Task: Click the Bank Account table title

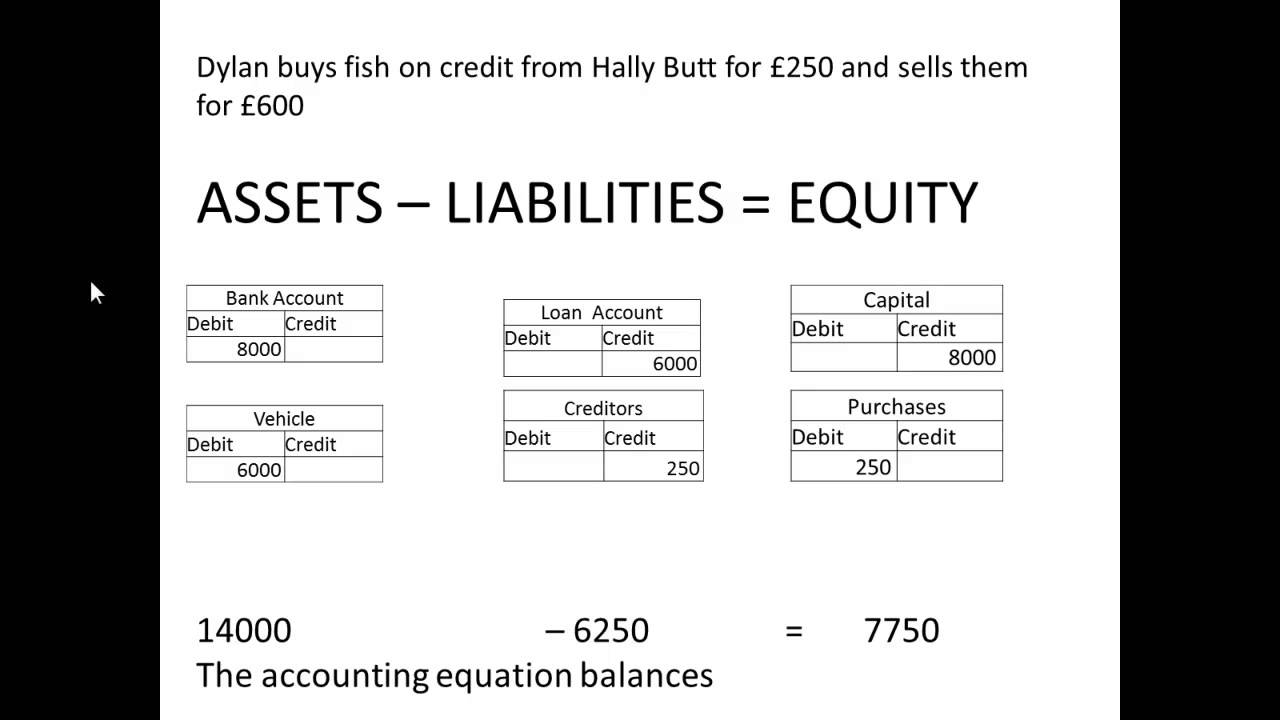Action: point(284,298)
